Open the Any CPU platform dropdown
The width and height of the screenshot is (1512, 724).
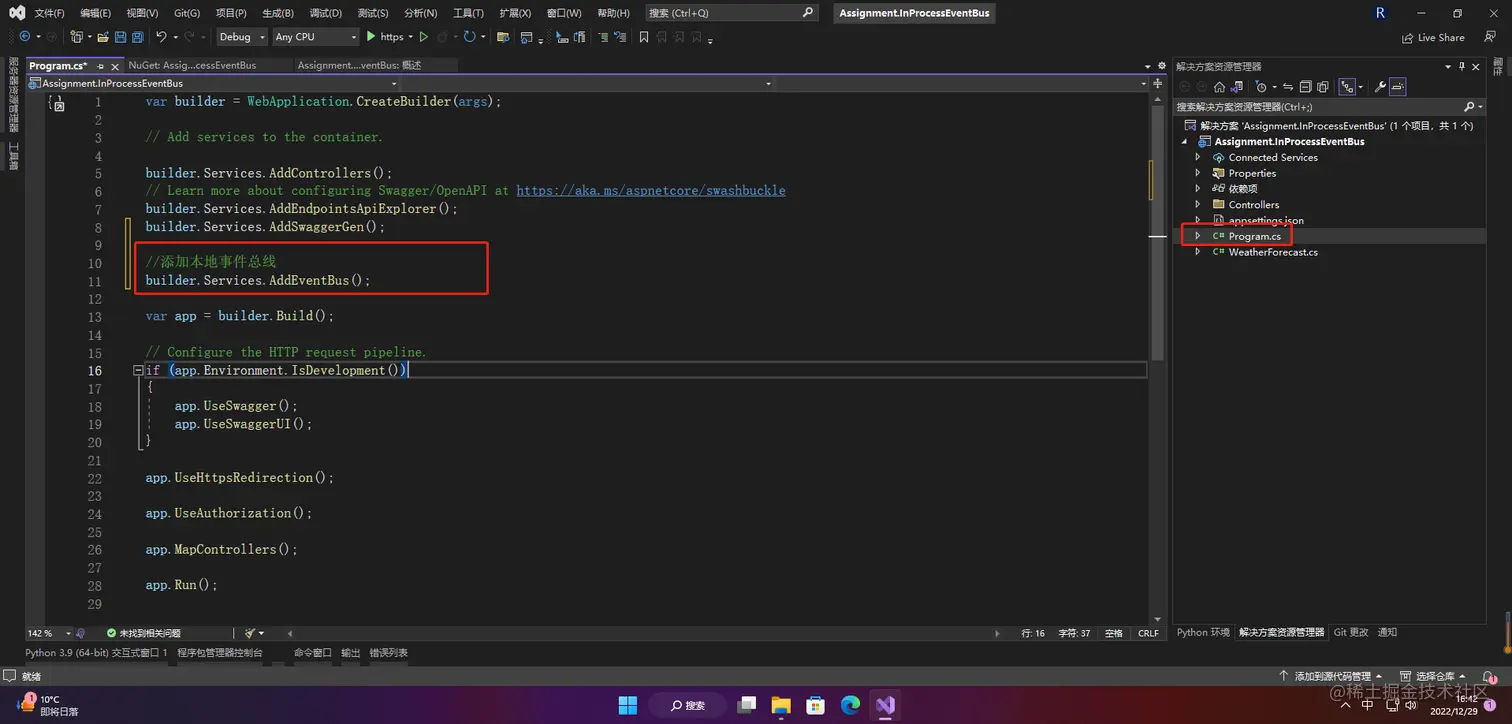point(315,37)
